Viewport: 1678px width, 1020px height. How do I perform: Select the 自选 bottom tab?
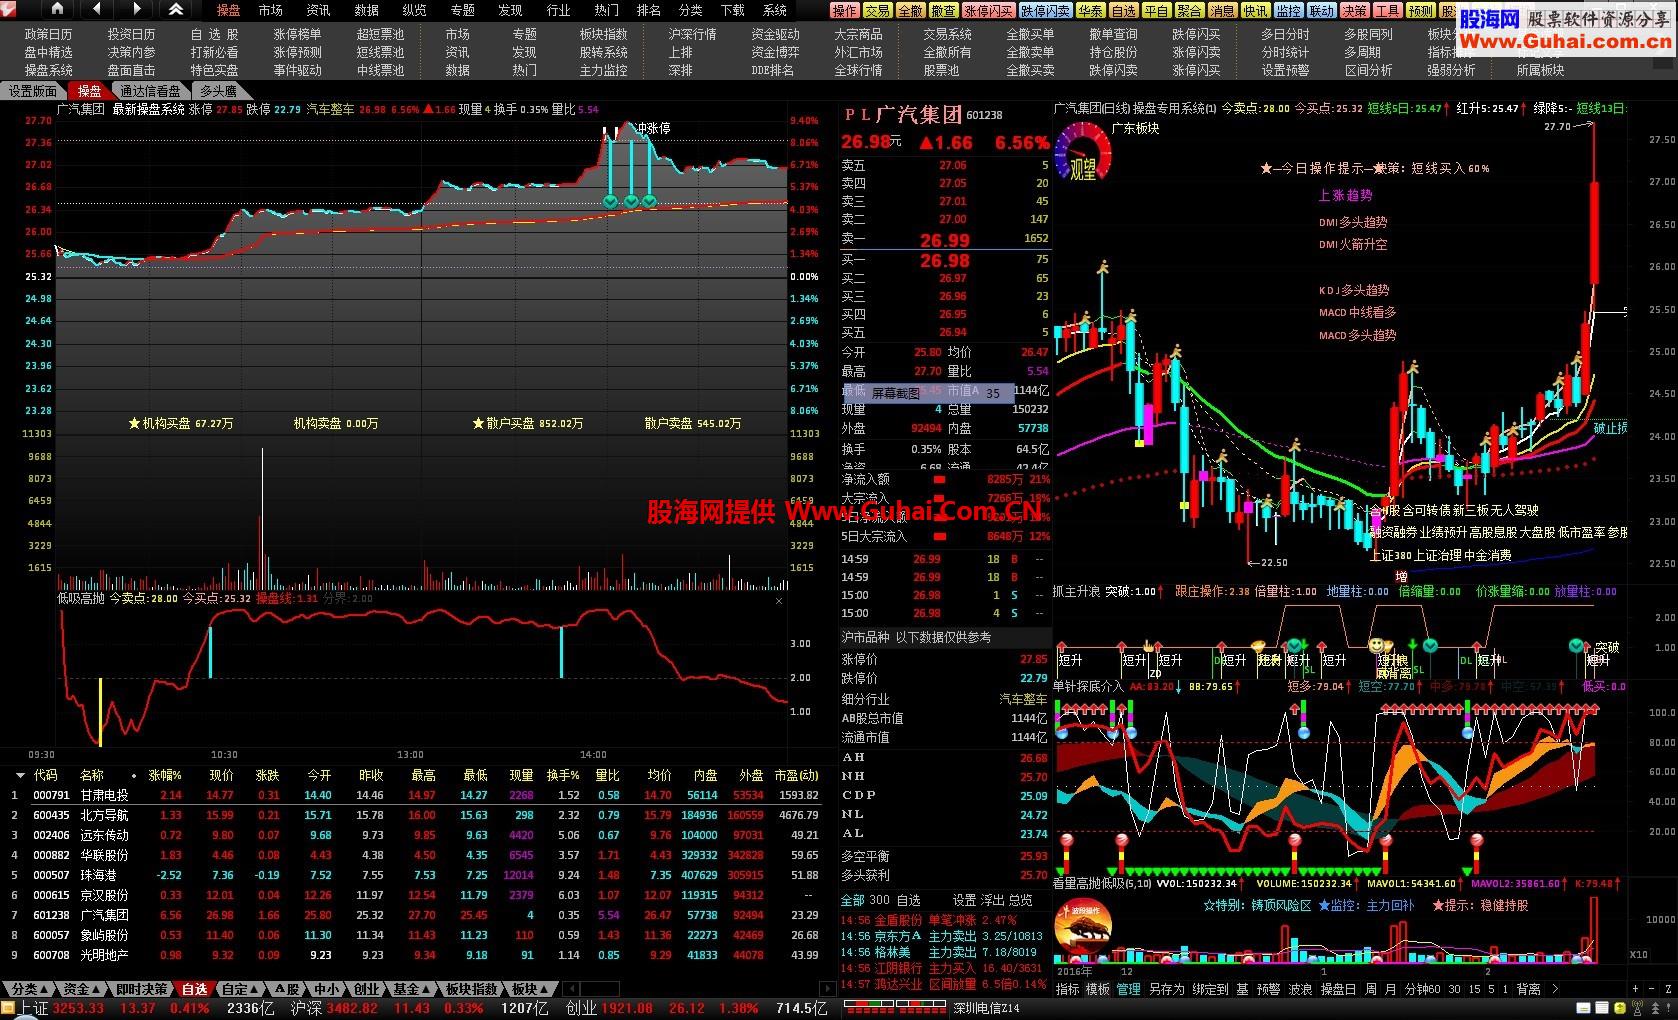(194, 989)
